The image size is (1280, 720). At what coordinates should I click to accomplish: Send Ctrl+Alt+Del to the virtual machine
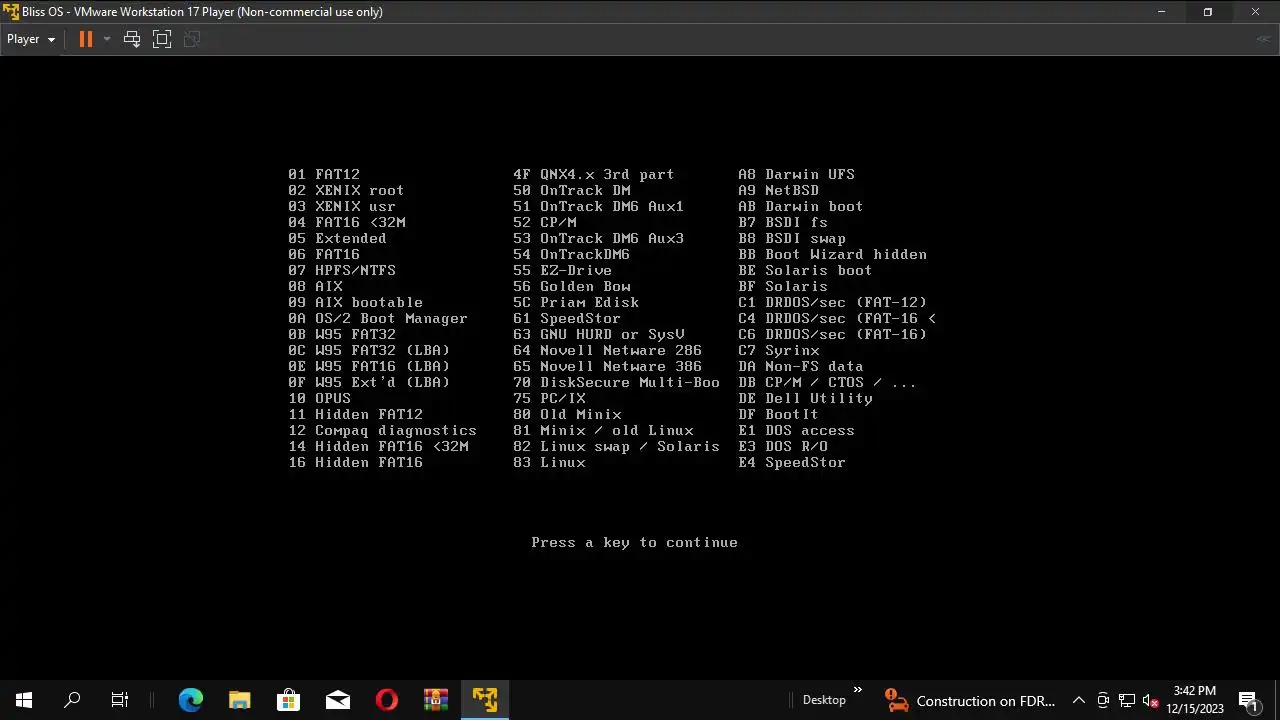click(132, 39)
